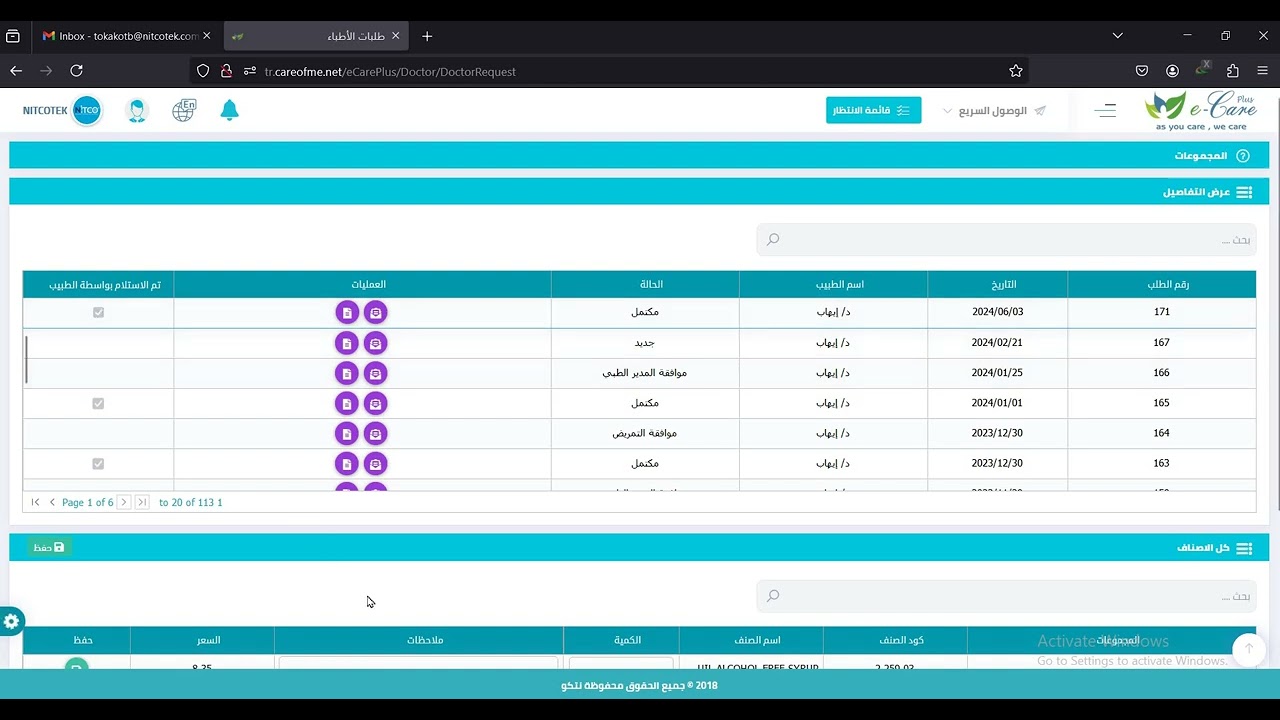Go to previous page of requests

point(52,502)
